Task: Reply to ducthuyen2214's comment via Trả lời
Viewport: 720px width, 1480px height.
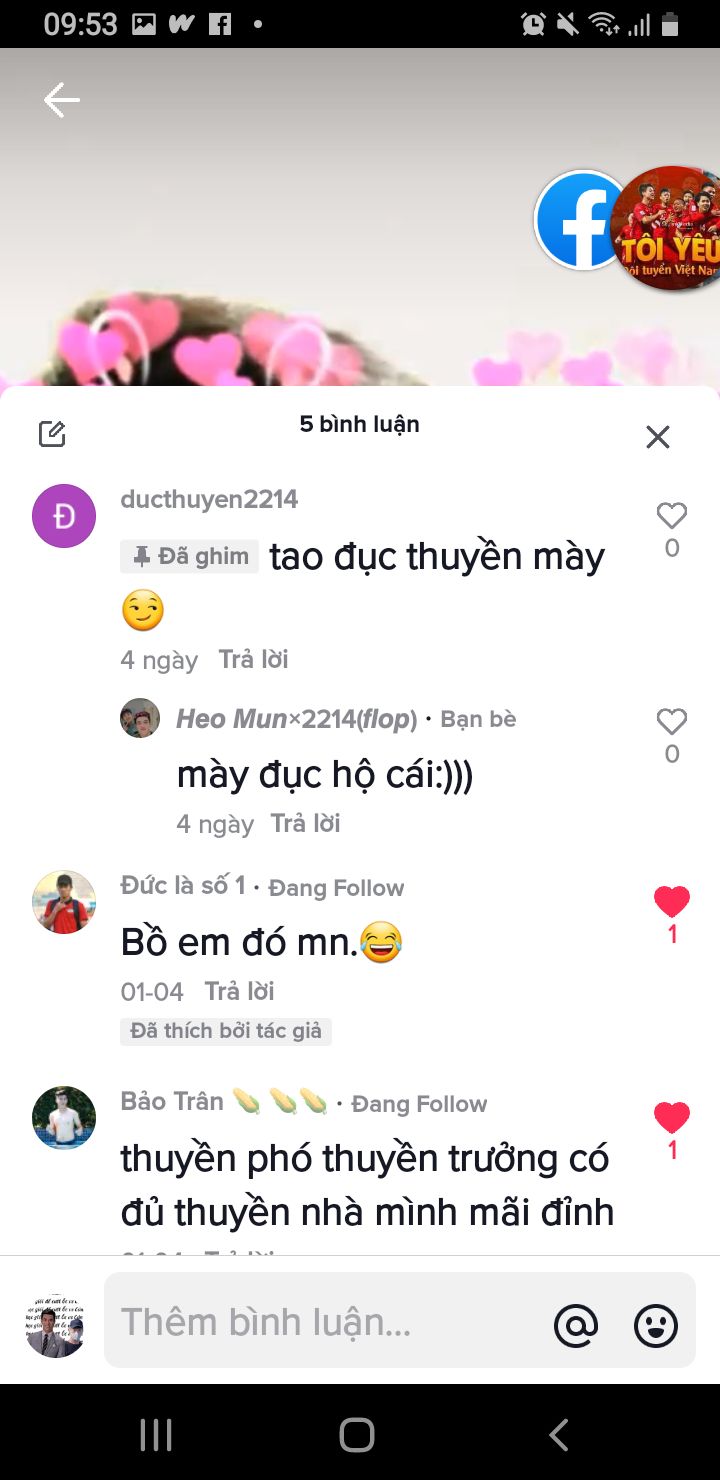Action: tap(253, 660)
